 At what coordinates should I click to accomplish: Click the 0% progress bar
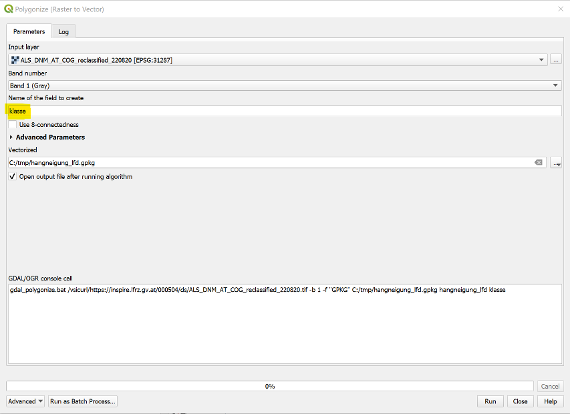tap(270, 386)
